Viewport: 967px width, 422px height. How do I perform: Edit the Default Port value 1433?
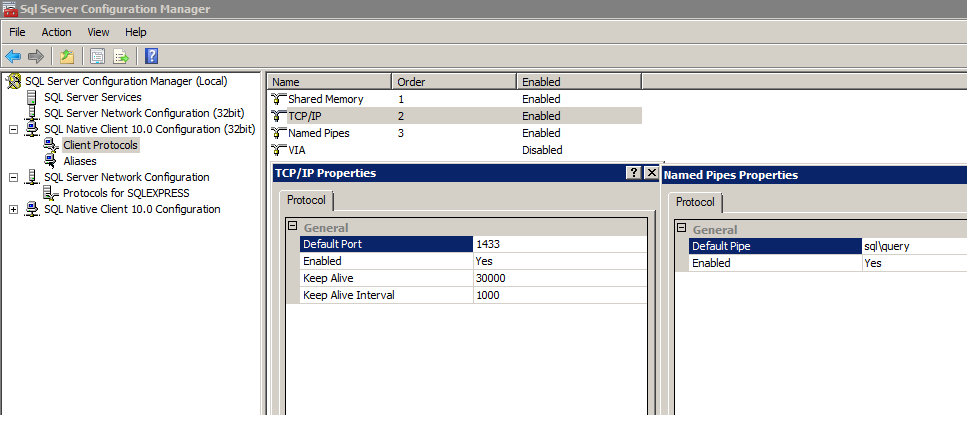pos(559,244)
